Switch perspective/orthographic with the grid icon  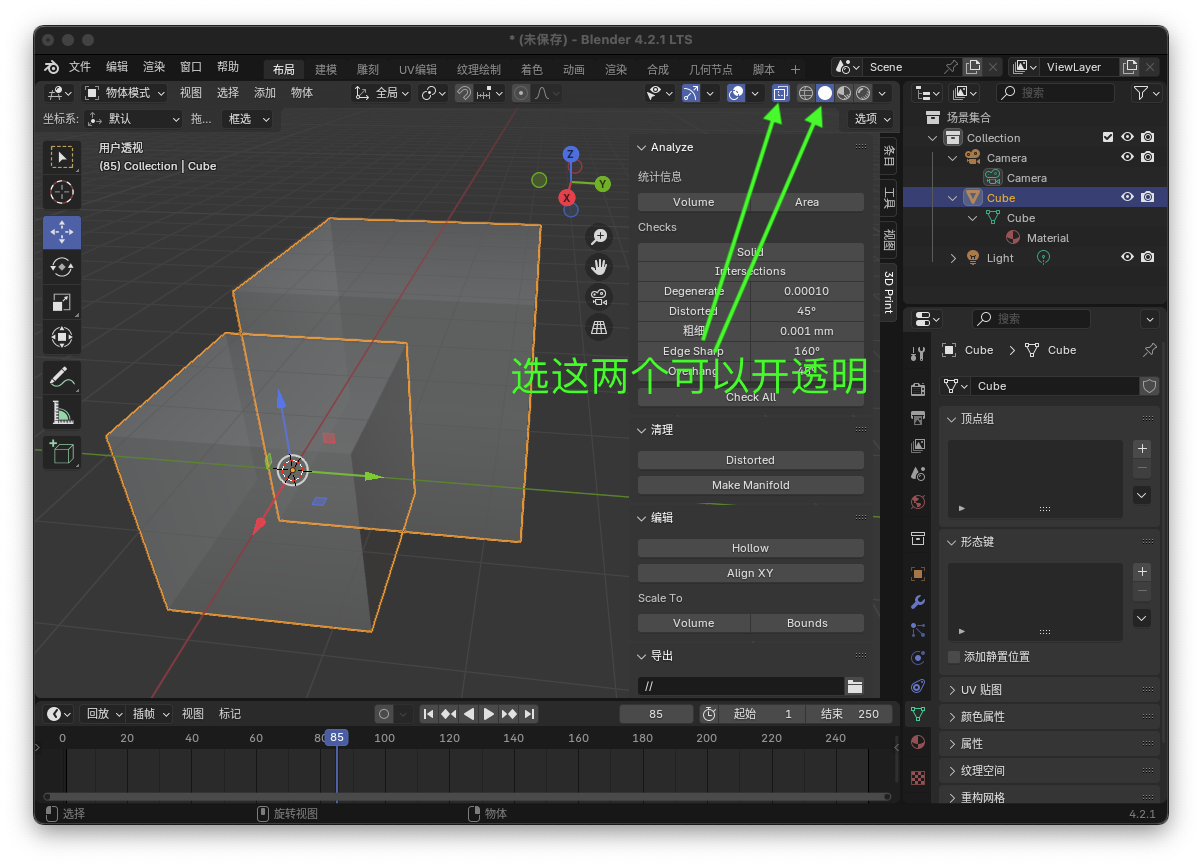(599, 327)
